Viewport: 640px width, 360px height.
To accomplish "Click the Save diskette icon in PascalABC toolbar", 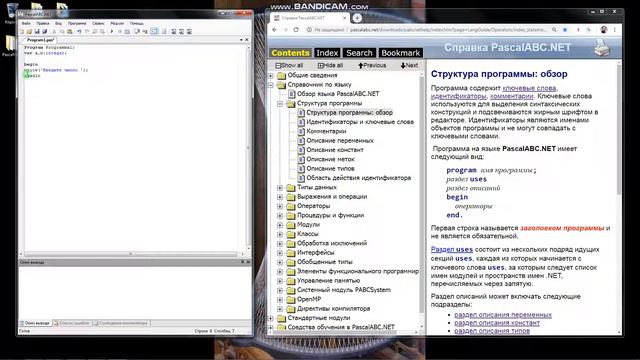I will (x=37, y=31).
